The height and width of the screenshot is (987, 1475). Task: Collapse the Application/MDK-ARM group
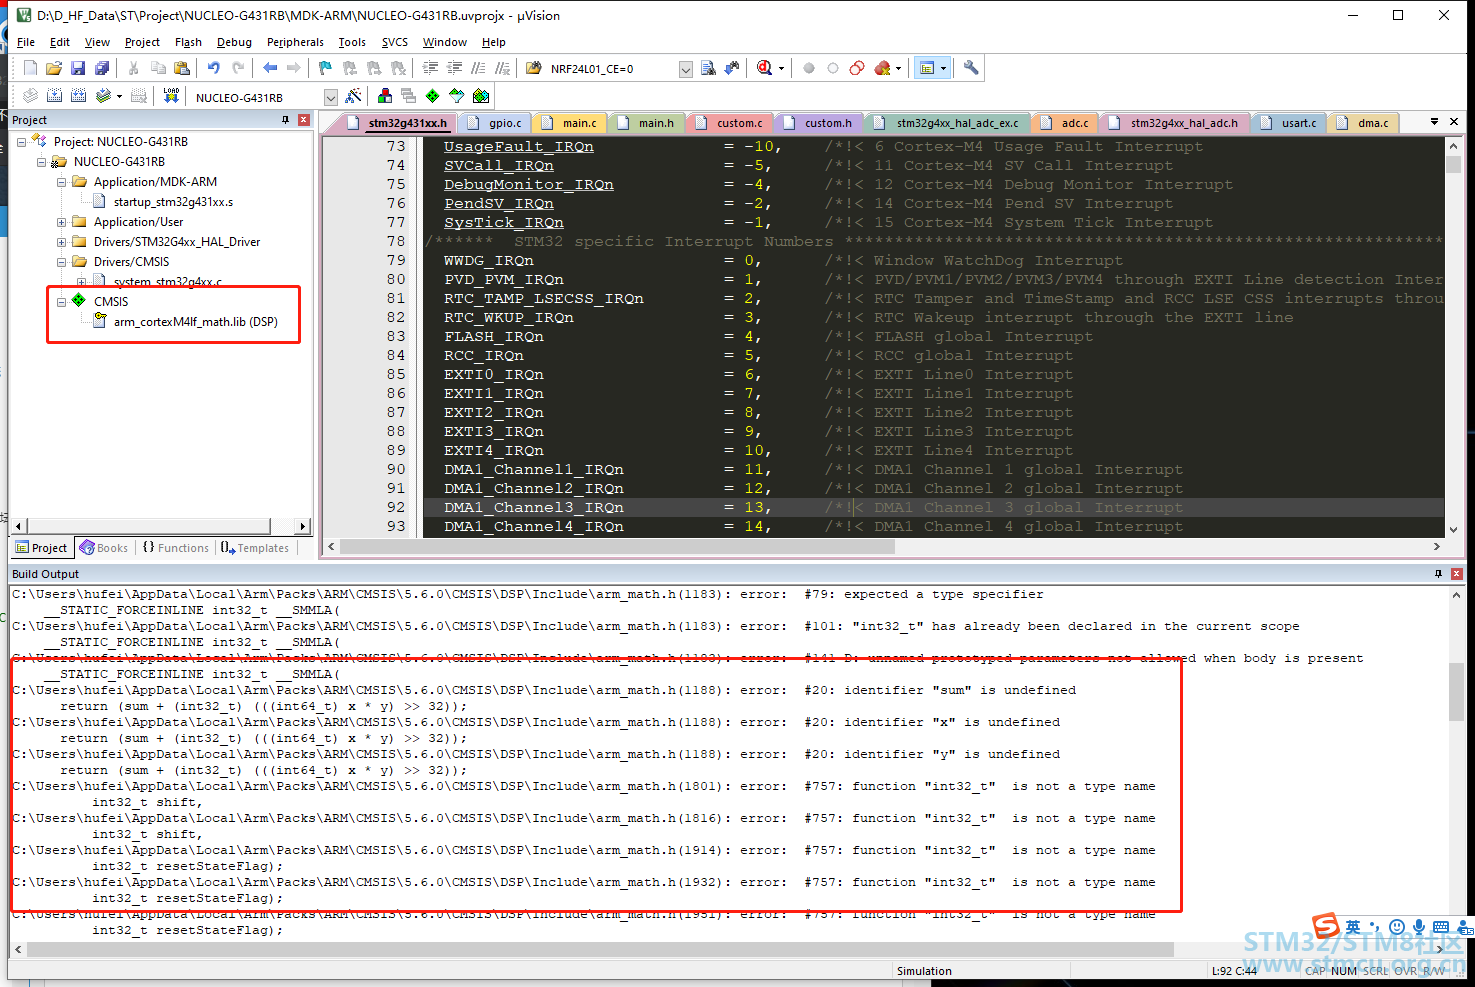(61, 182)
